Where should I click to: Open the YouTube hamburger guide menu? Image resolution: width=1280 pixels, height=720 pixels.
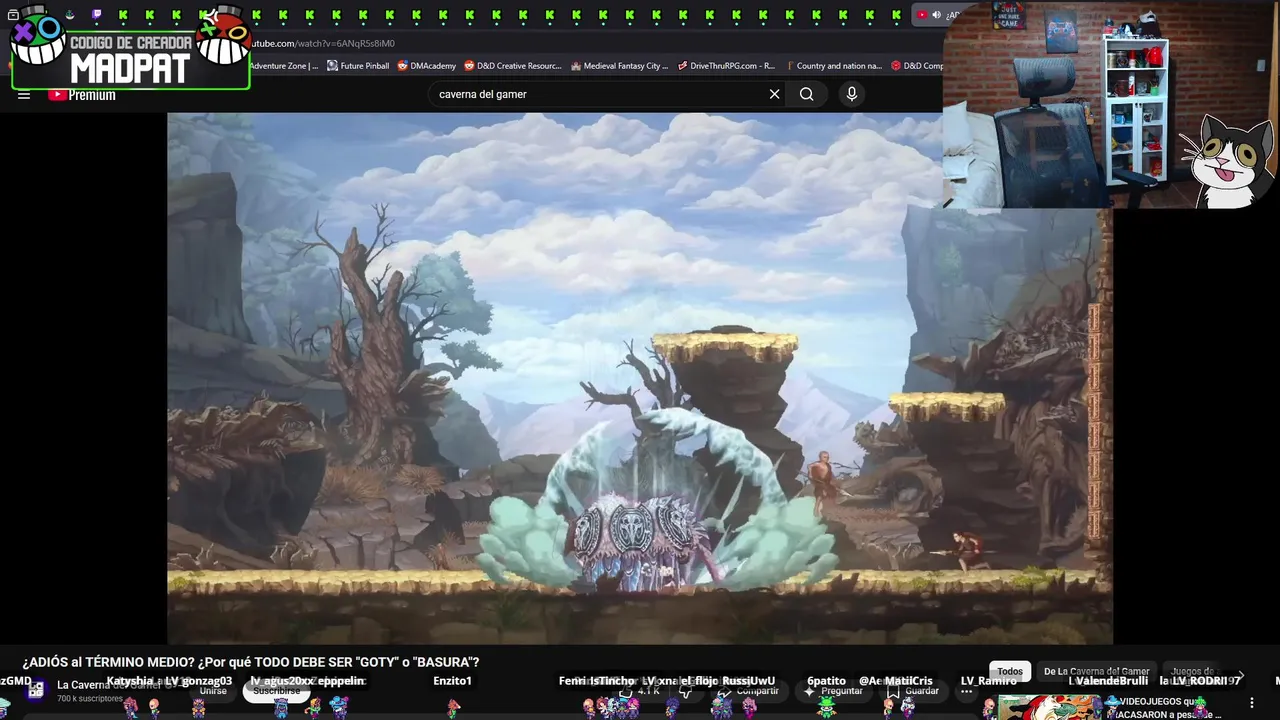coord(24,95)
